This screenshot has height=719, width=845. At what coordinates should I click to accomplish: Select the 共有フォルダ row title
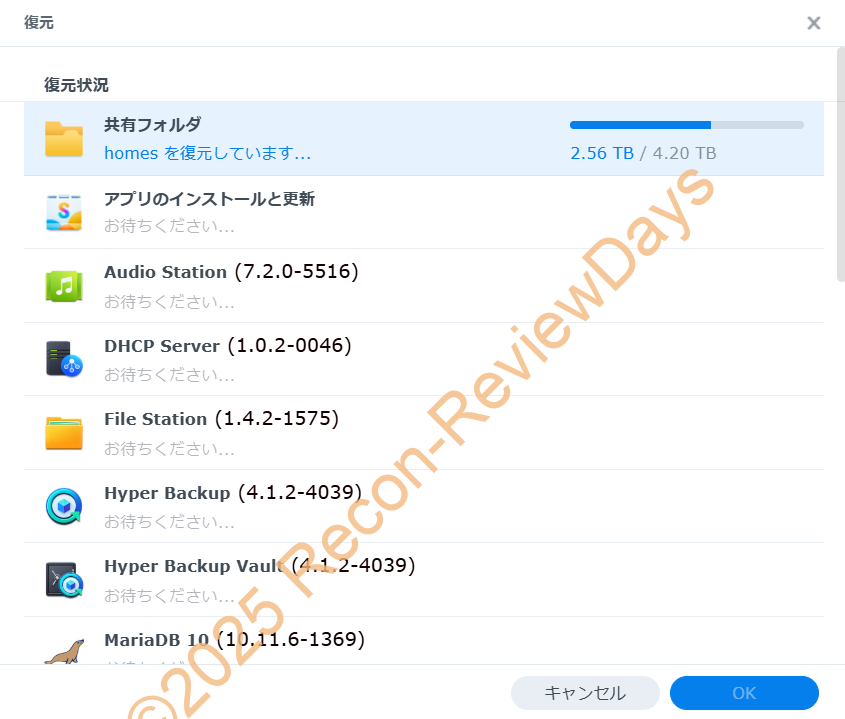(x=152, y=125)
